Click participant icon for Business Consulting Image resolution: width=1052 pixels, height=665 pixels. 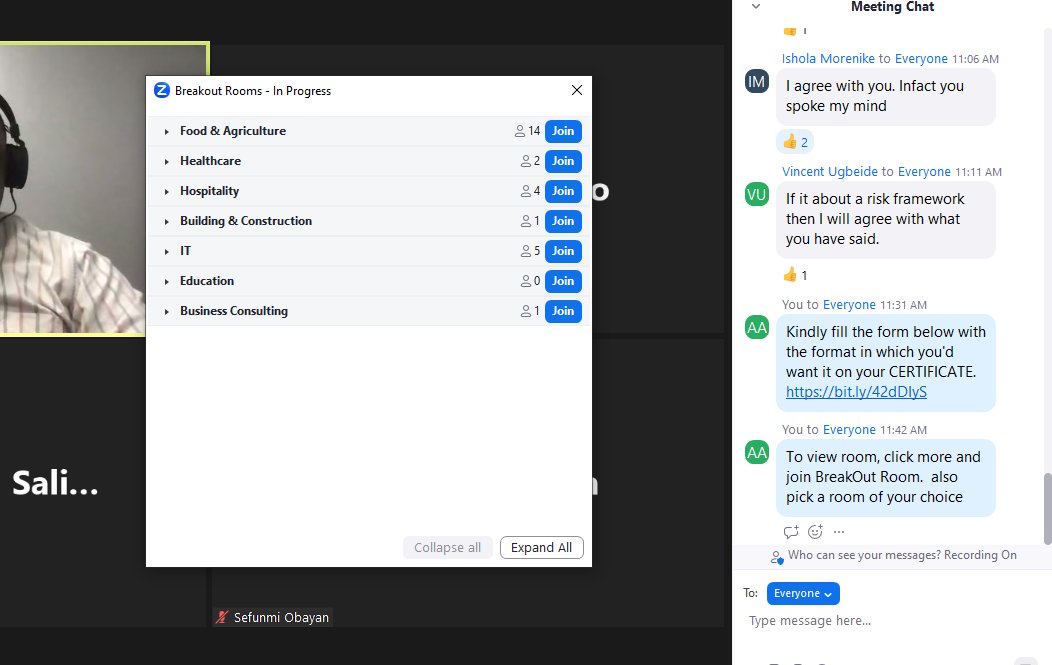[x=526, y=311]
